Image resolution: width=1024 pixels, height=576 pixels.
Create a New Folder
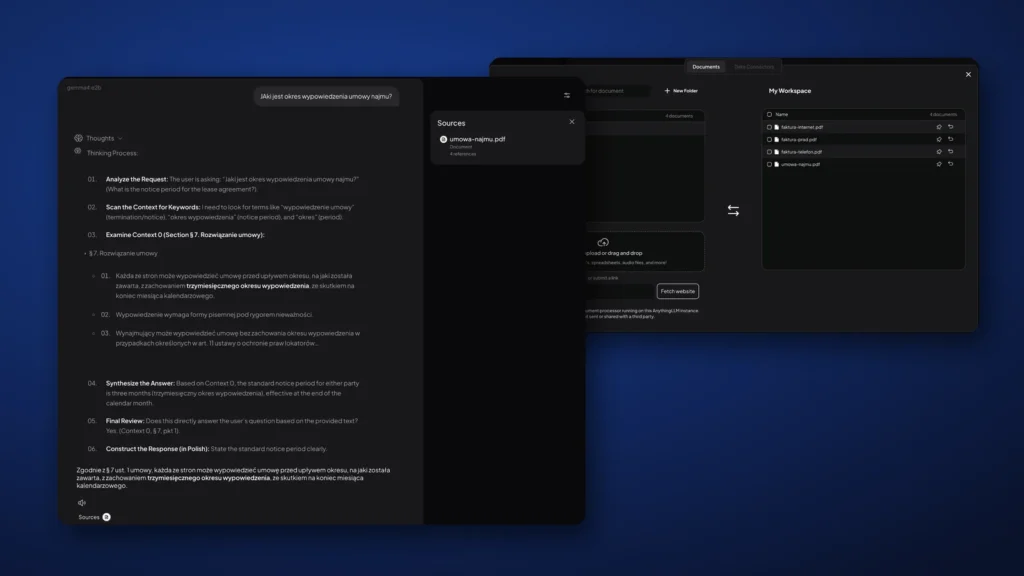coord(681,91)
